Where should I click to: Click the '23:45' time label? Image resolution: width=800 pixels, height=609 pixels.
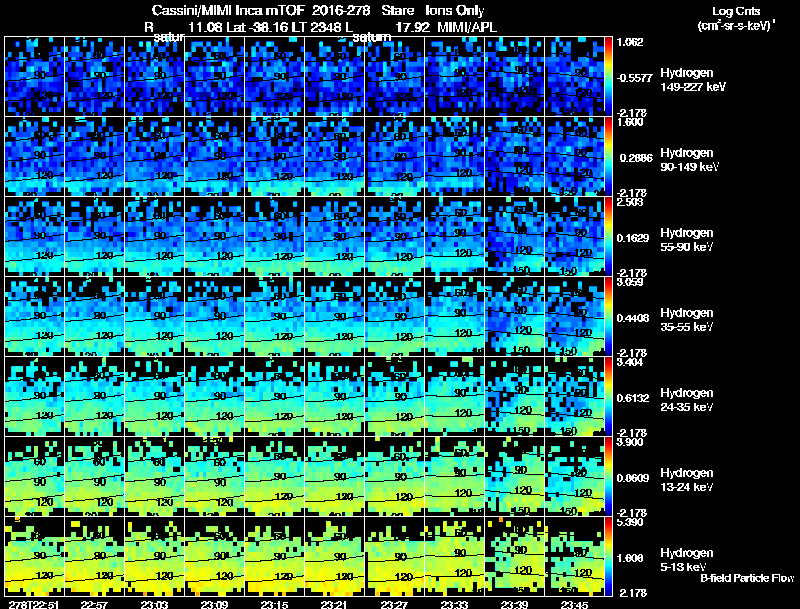(574, 604)
